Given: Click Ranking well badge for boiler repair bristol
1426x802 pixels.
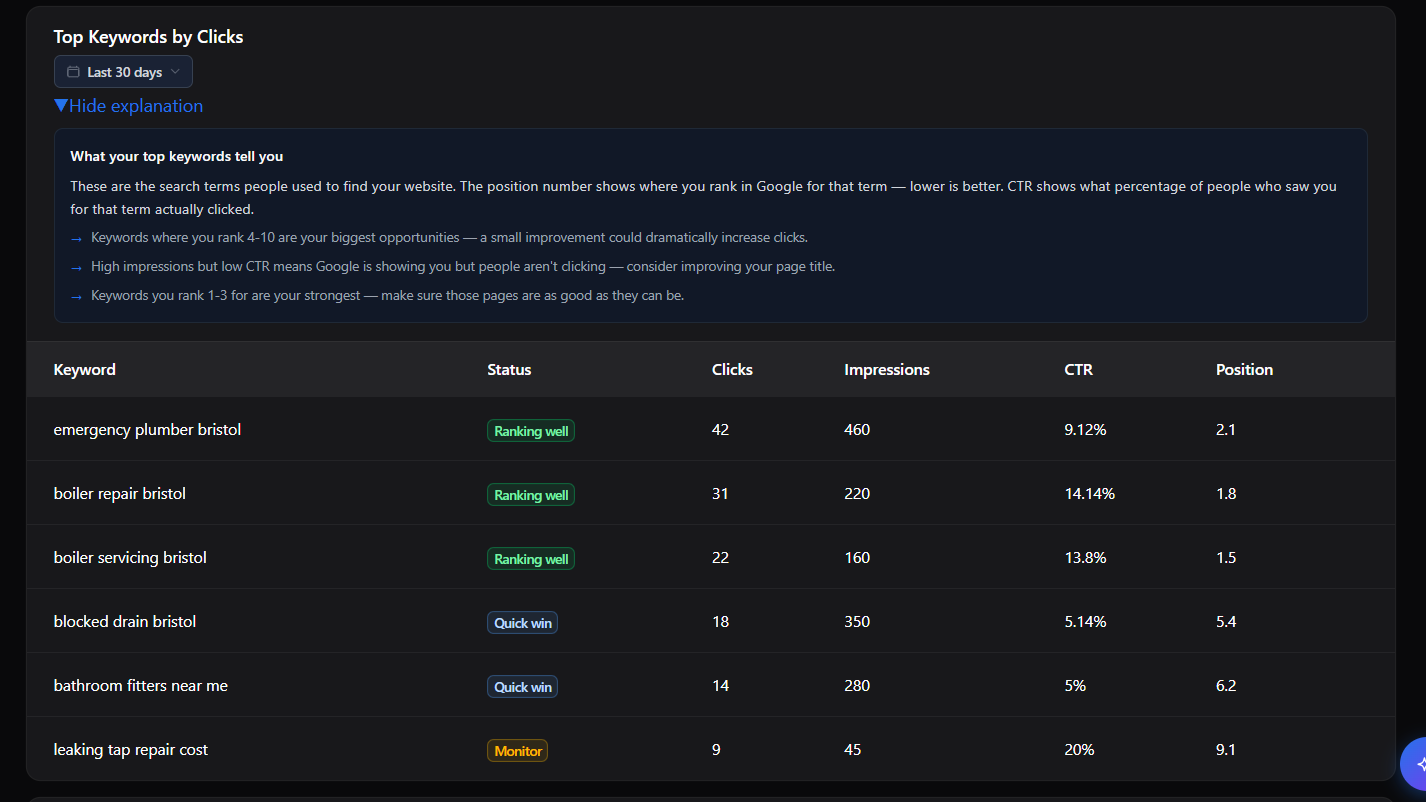Looking at the screenshot, I should (531, 495).
